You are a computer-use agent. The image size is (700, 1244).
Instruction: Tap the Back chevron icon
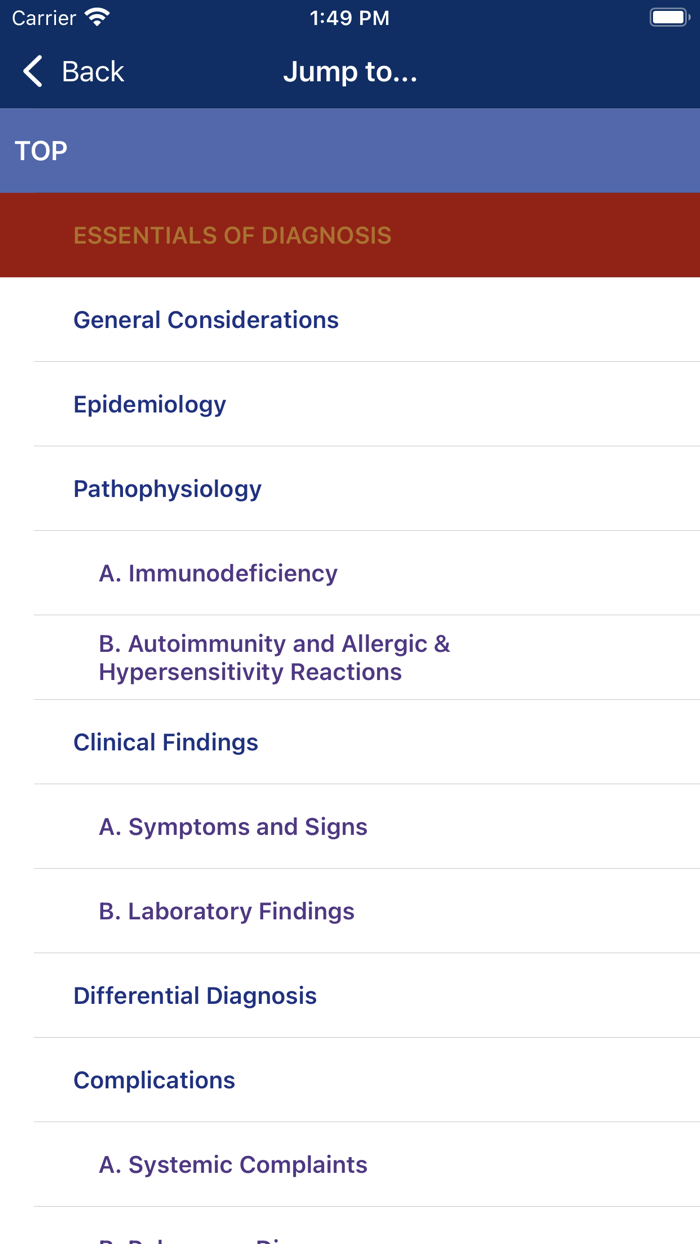click(x=33, y=71)
